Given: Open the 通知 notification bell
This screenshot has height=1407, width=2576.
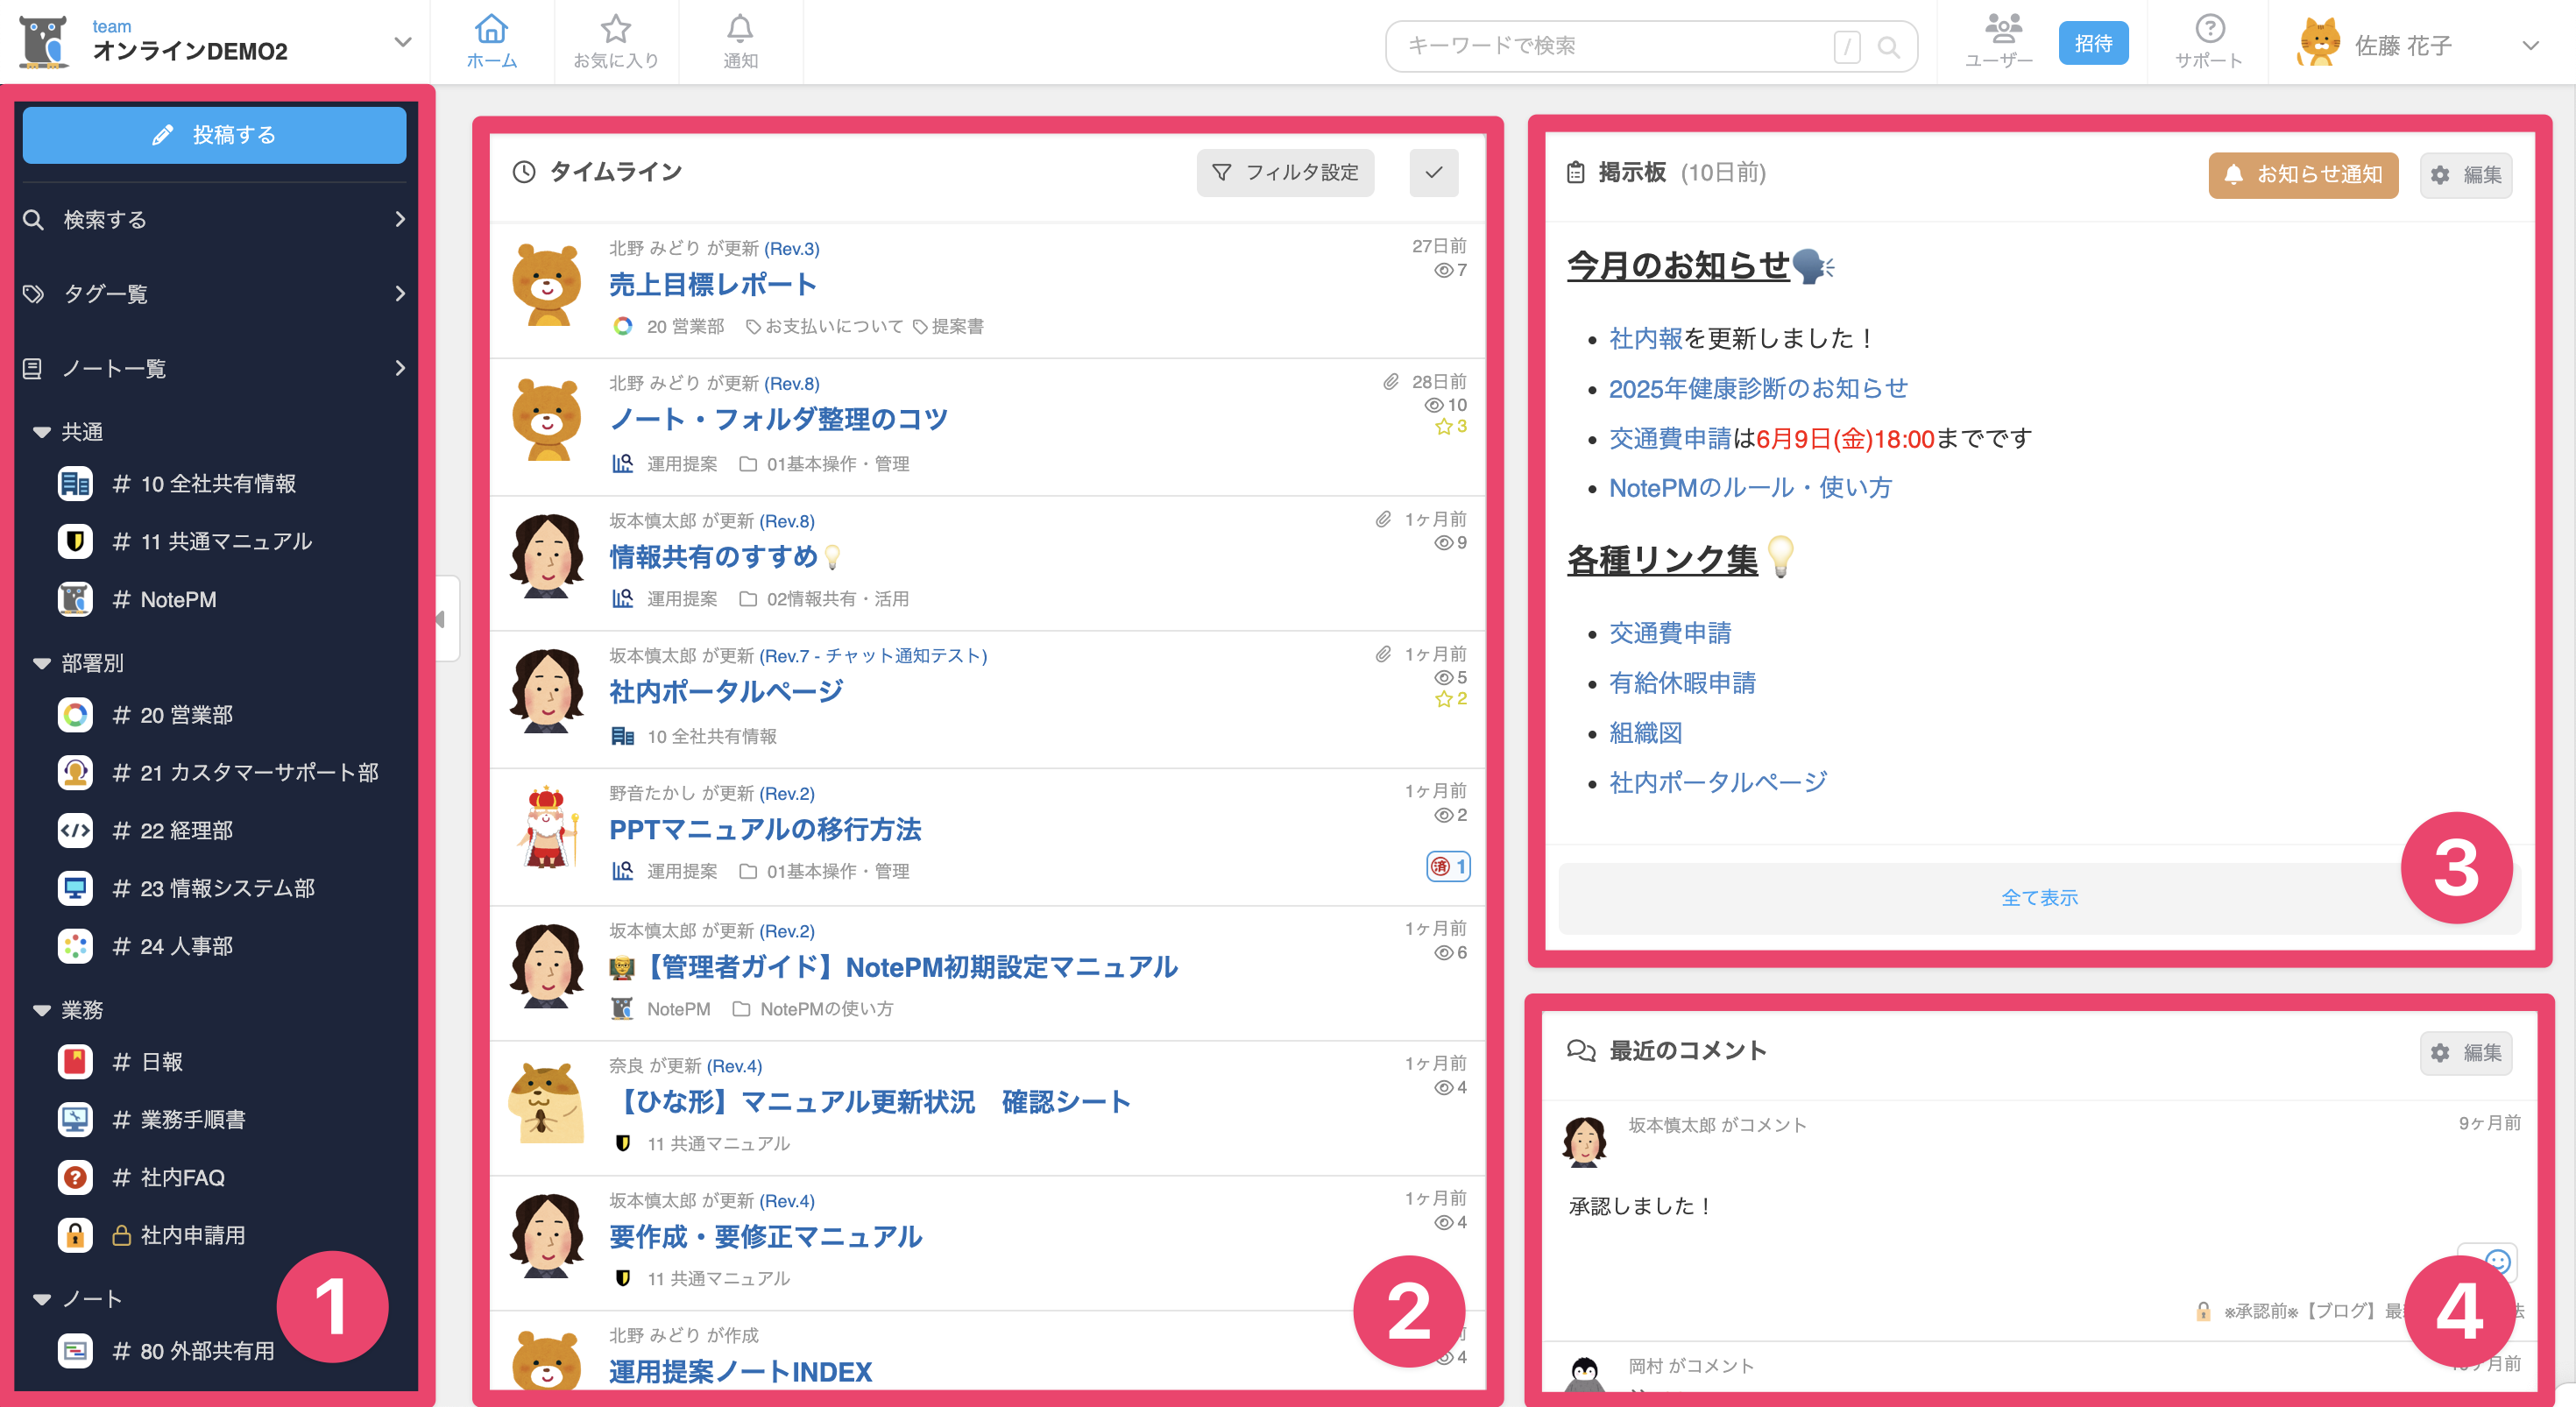Looking at the screenshot, I should pos(740,40).
